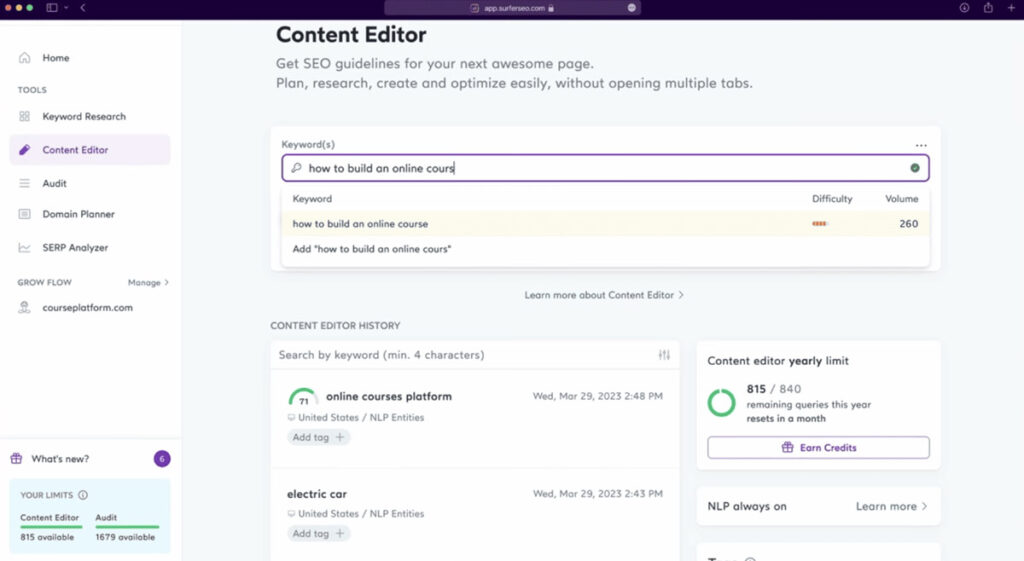Click timestamp Wed, Mar 29, 2023 2:48 PM
This screenshot has width=1024, height=561.
[598, 396]
